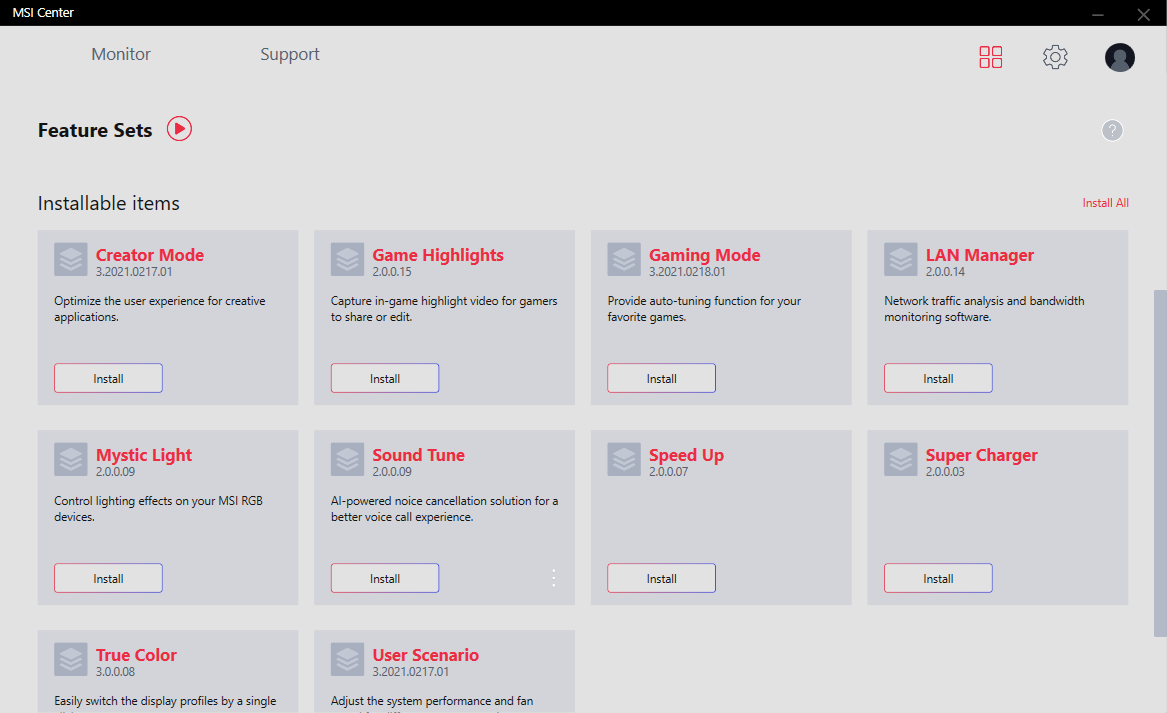
Task: Select the Speed Up title
Action: point(686,455)
